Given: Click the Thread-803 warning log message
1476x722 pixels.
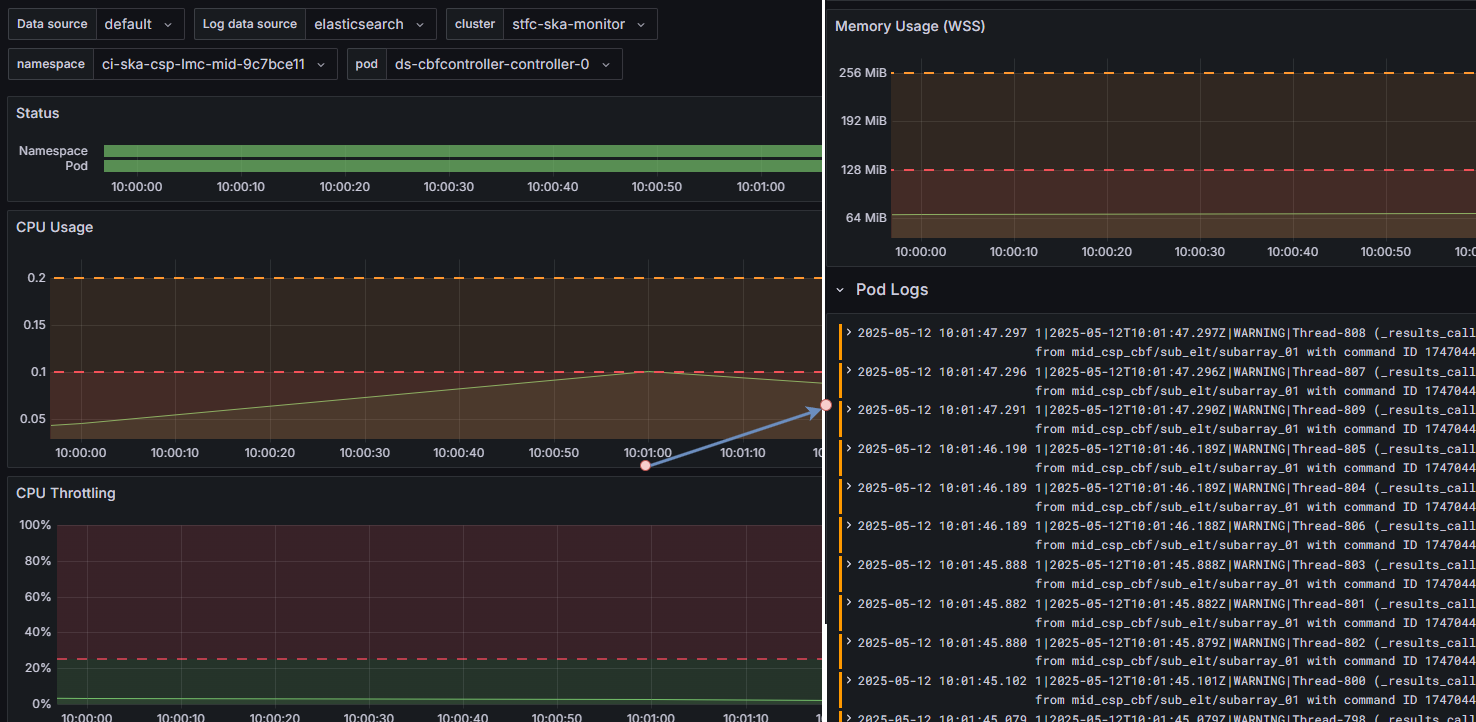Looking at the screenshot, I should coord(1255,574).
